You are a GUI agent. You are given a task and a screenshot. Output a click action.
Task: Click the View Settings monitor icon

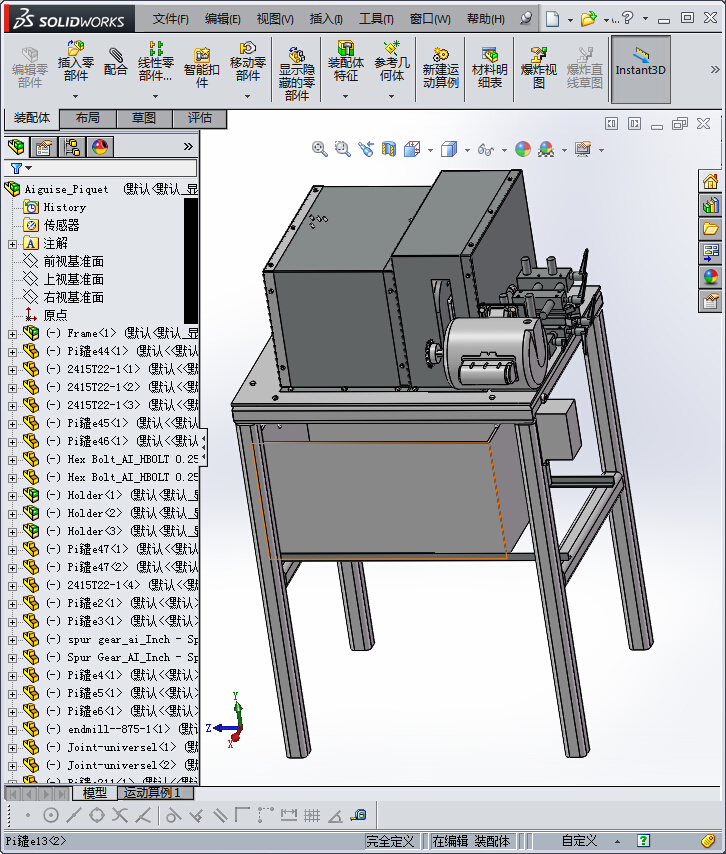583,149
